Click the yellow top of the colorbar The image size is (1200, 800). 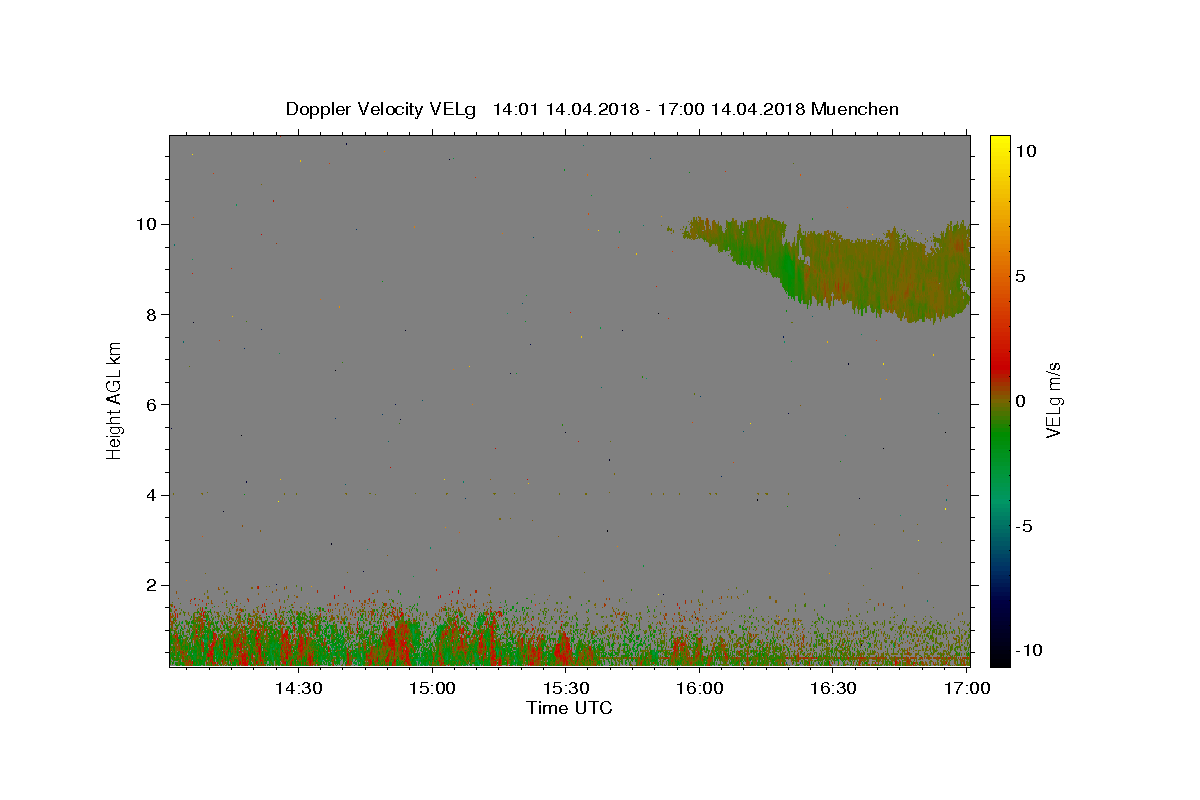coord(1000,145)
